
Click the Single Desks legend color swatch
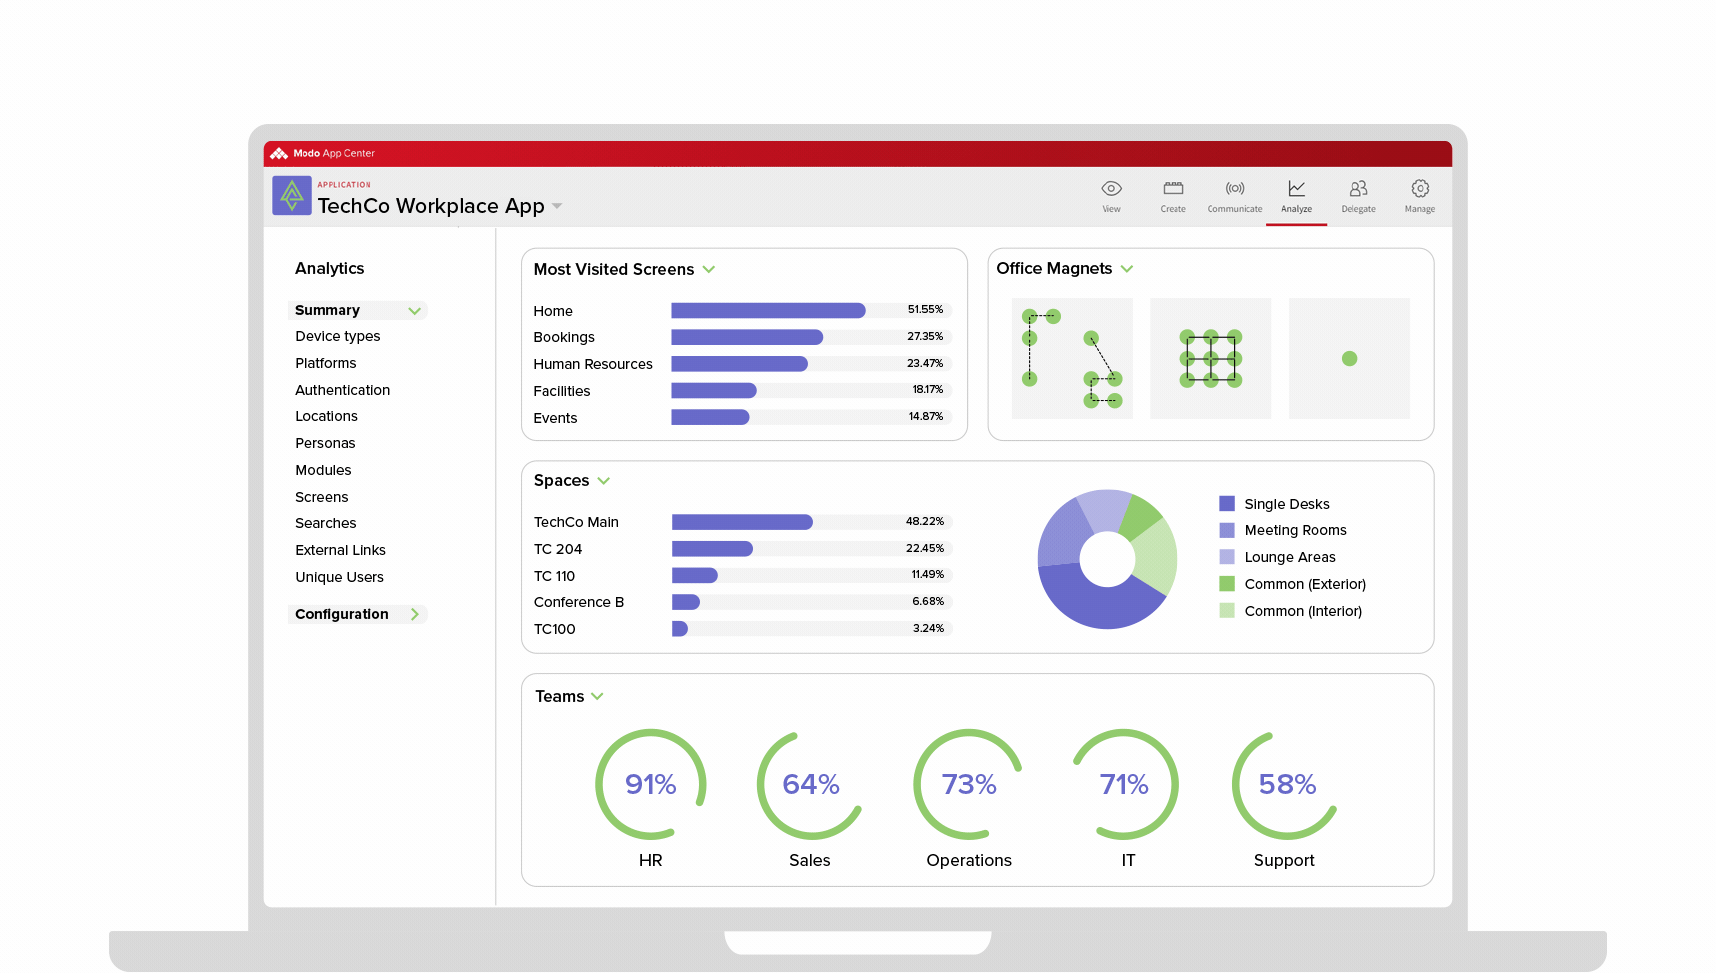pyautogui.click(x=1227, y=504)
